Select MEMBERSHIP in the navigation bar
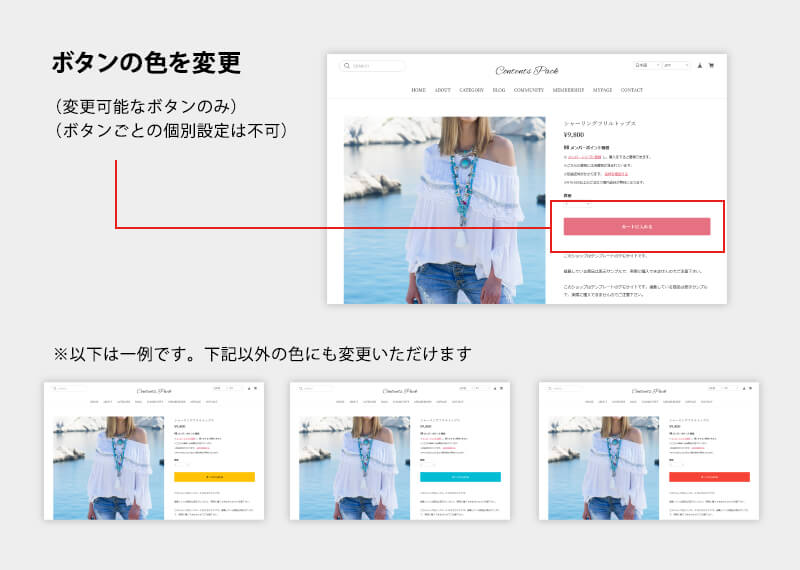The height and width of the screenshot is (570, 800). click(568, 90)
